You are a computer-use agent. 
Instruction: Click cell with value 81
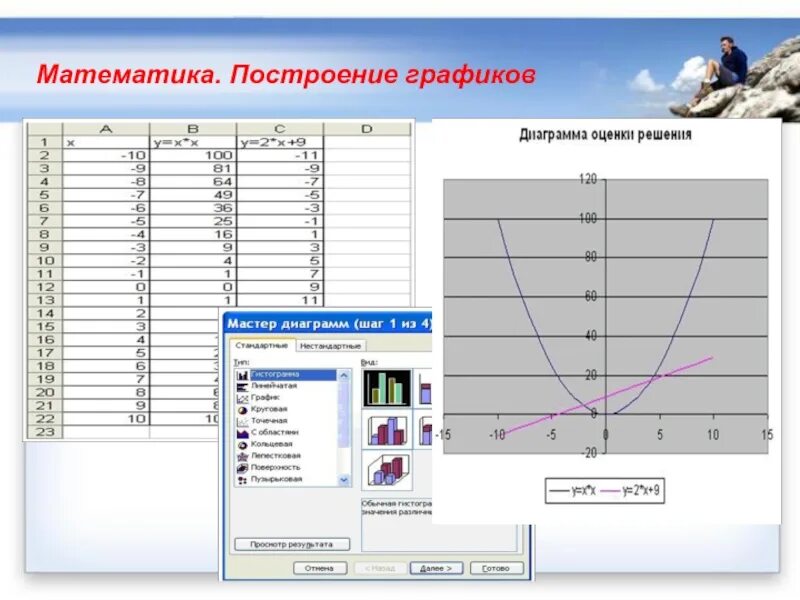[x=193, y=168]
